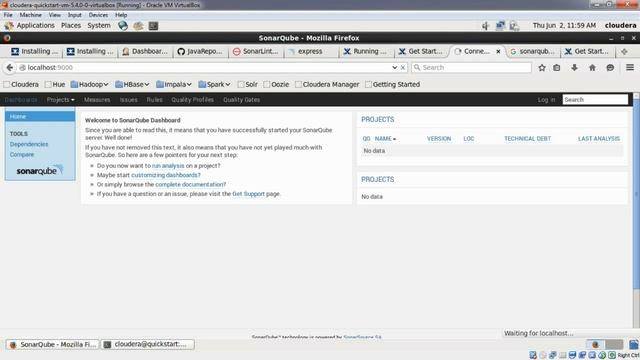Viewport: 640px width, 360px height.
Task: Open the Firefox downloads arrow icon
Action: click(x=574, y=68)
